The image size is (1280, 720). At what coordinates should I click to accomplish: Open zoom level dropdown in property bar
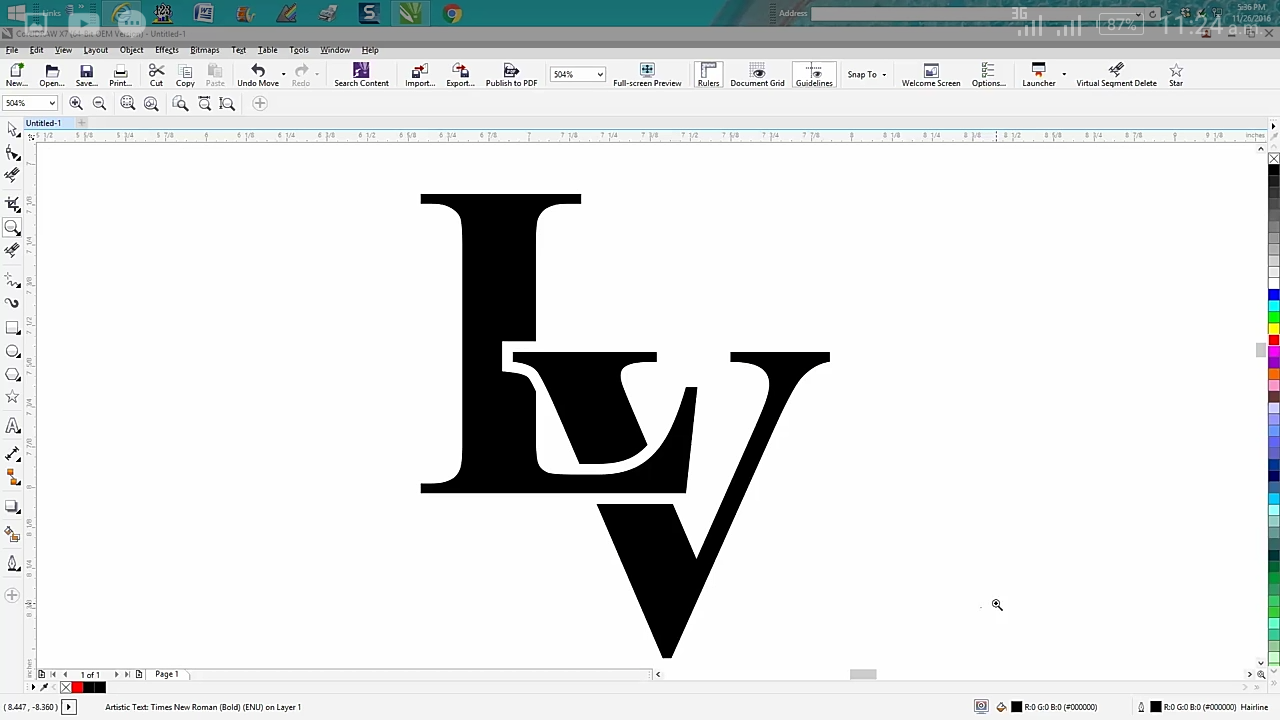click(51, 103)
